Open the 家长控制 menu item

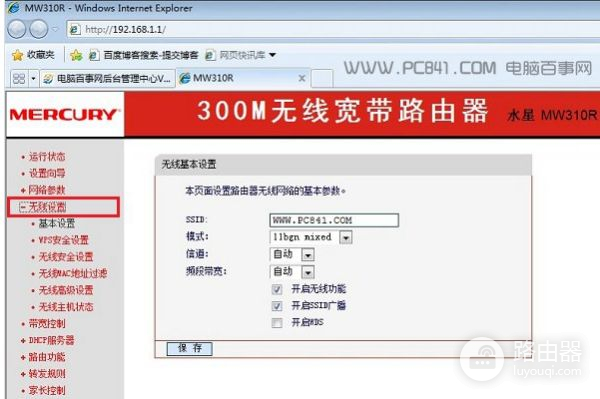(x=47, y=391)
